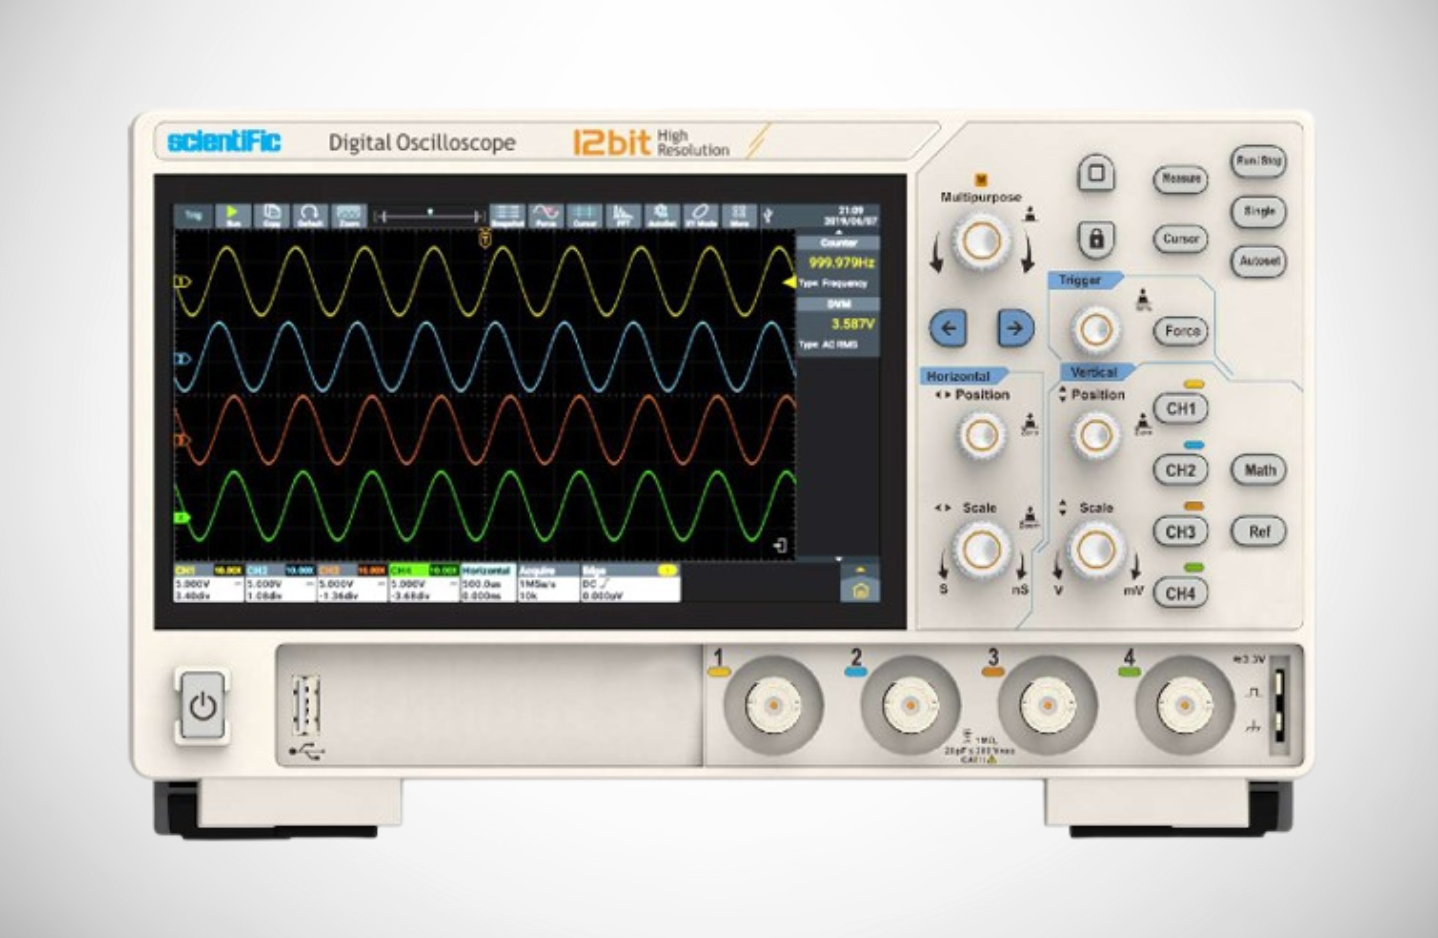Push the Force trigger button

click(1181, 331)
